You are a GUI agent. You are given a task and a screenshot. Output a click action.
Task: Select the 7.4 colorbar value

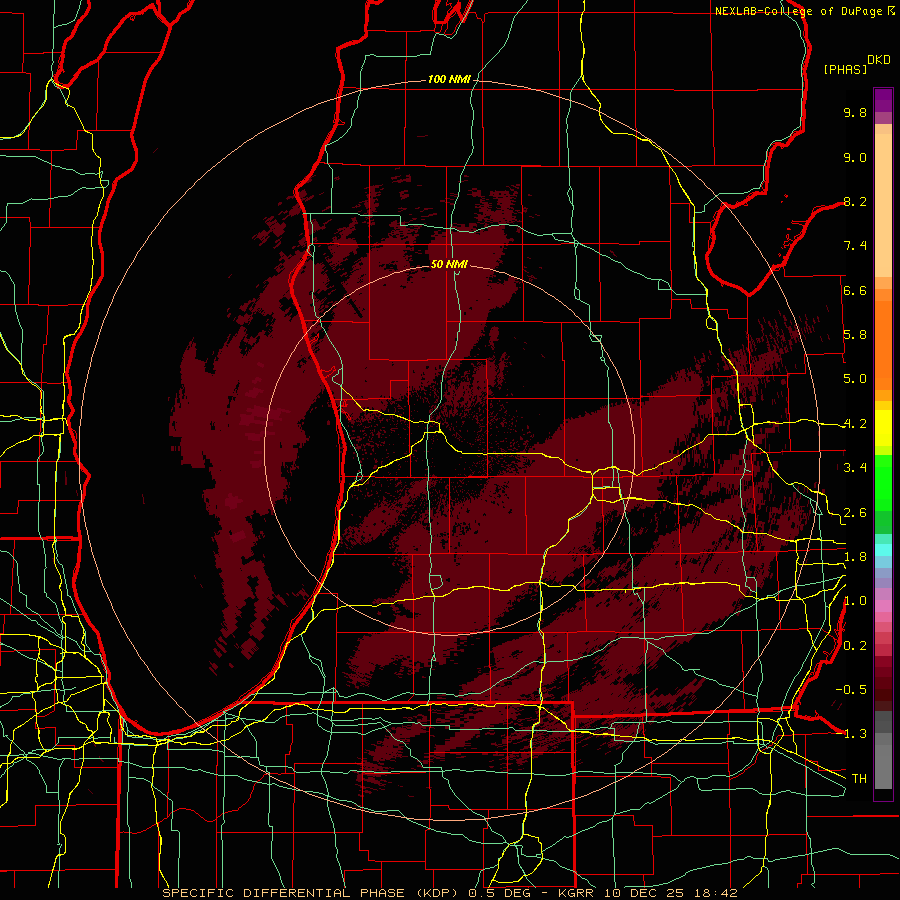coord(855,246)
